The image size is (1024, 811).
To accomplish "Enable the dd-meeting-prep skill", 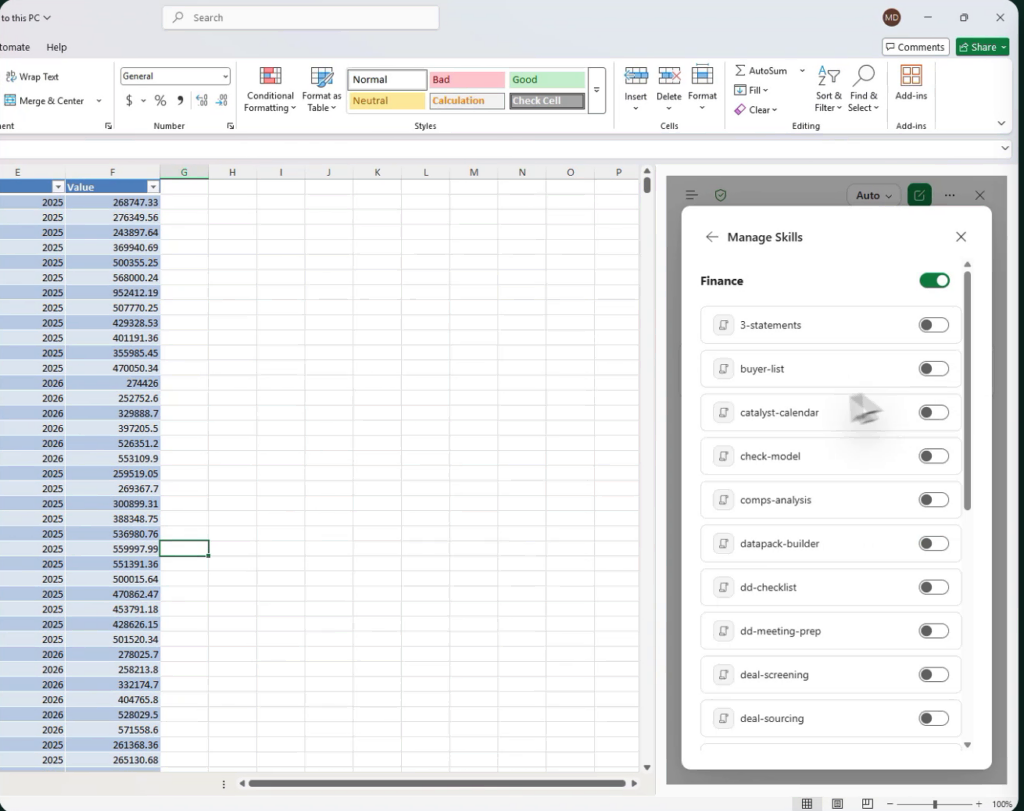I will tap(934, 631).
